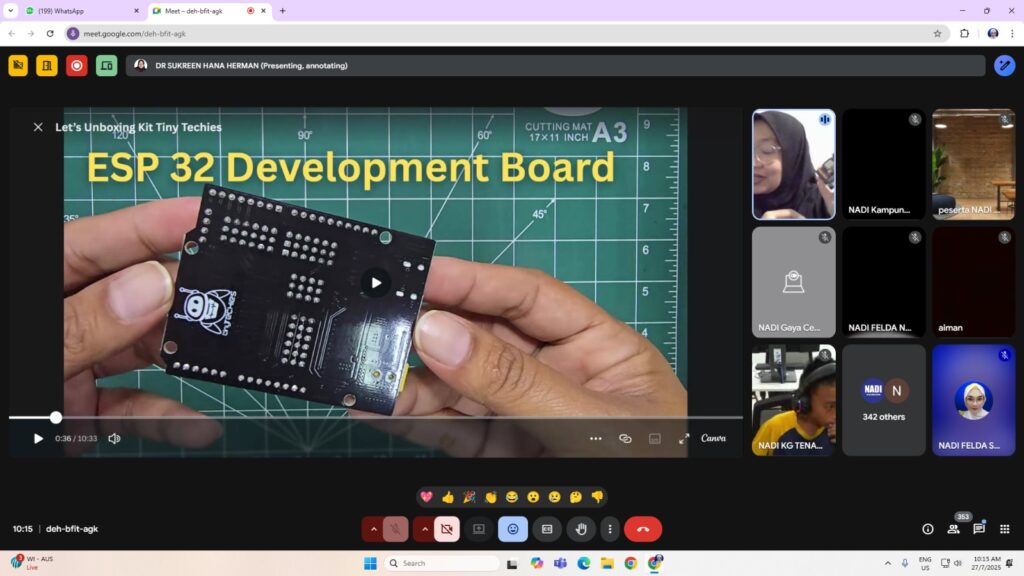Click the raise hand button
The width and height of the screenshot is (1024, 576).
click(x=581, y=529)
